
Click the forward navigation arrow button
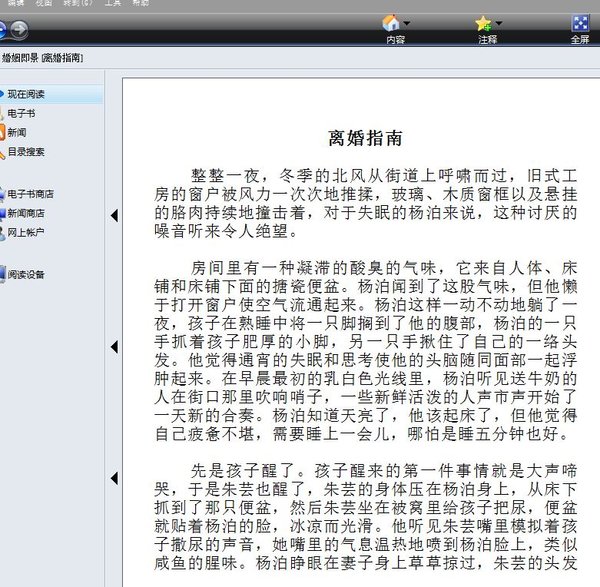(x=19, y=29)
